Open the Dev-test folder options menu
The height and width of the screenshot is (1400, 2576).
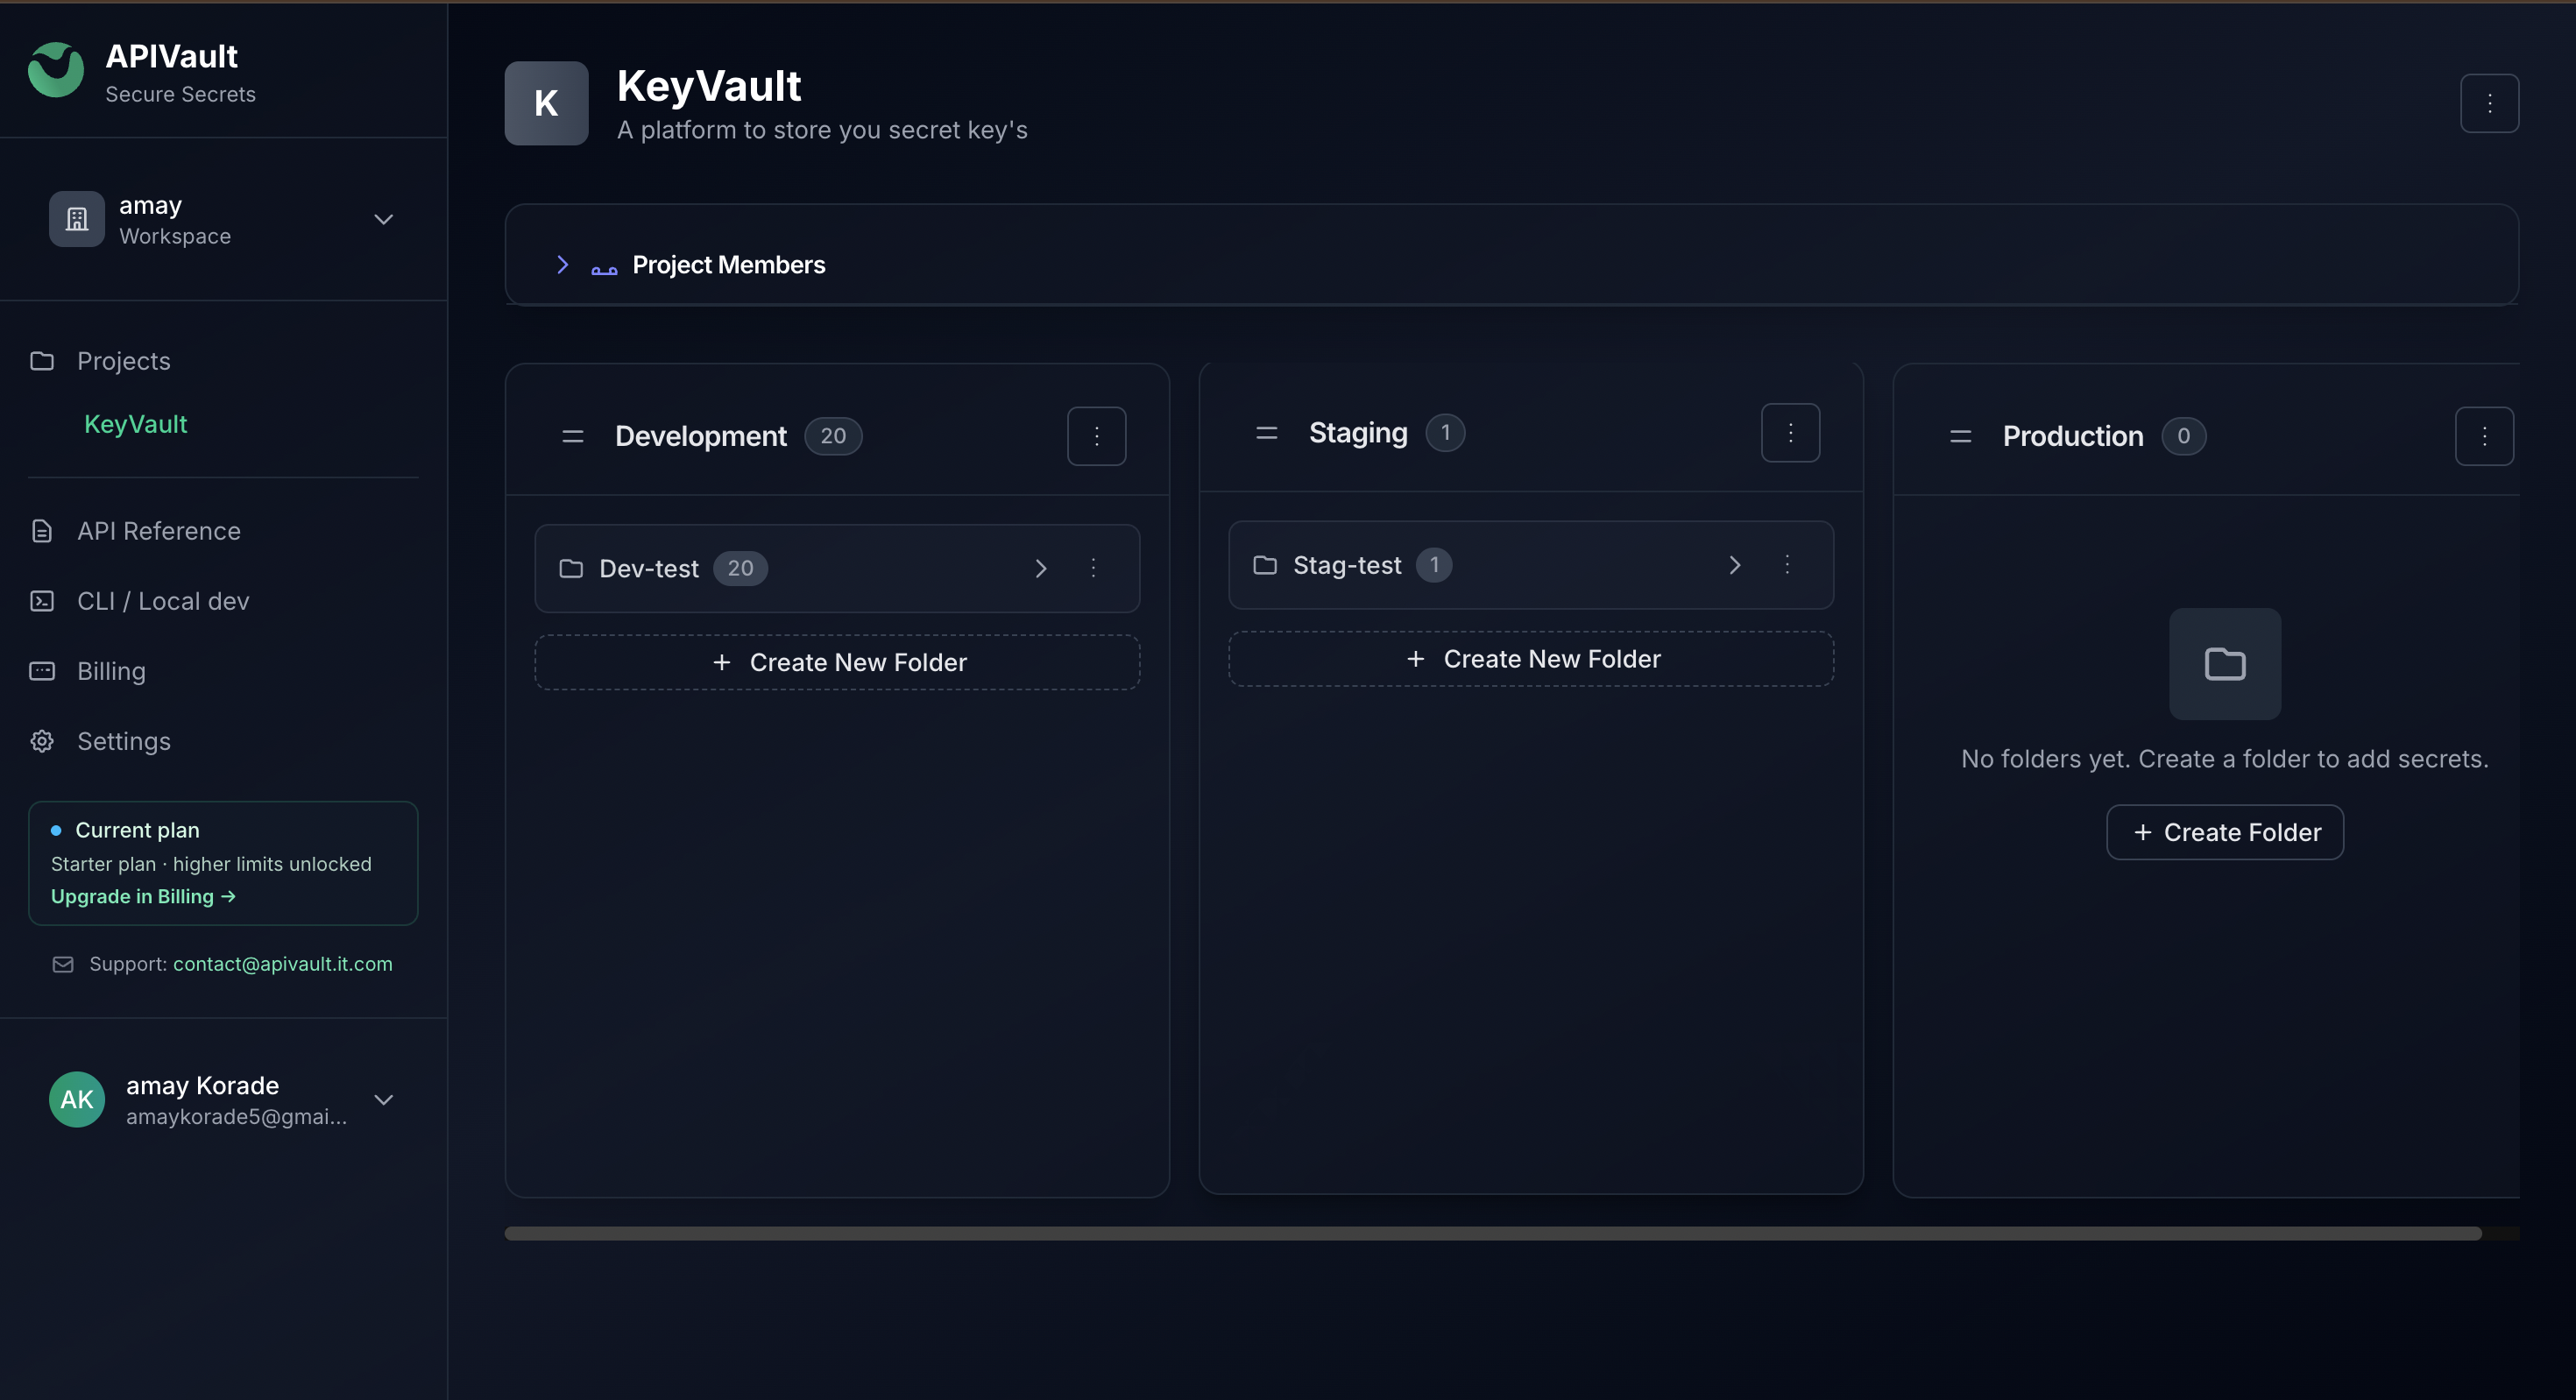[x=1093, y=568]
